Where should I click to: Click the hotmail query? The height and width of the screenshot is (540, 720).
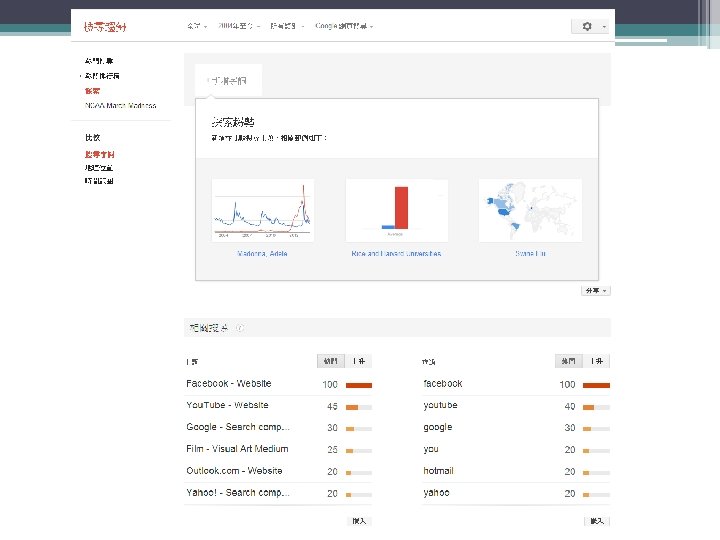pos(438,471)
